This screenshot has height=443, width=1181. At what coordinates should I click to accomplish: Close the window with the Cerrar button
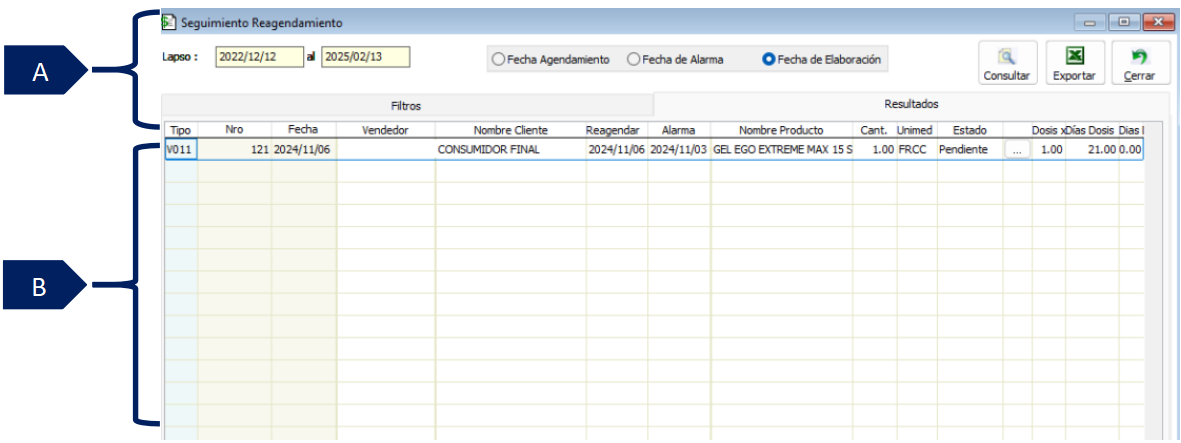click(x=1140, y=63)
